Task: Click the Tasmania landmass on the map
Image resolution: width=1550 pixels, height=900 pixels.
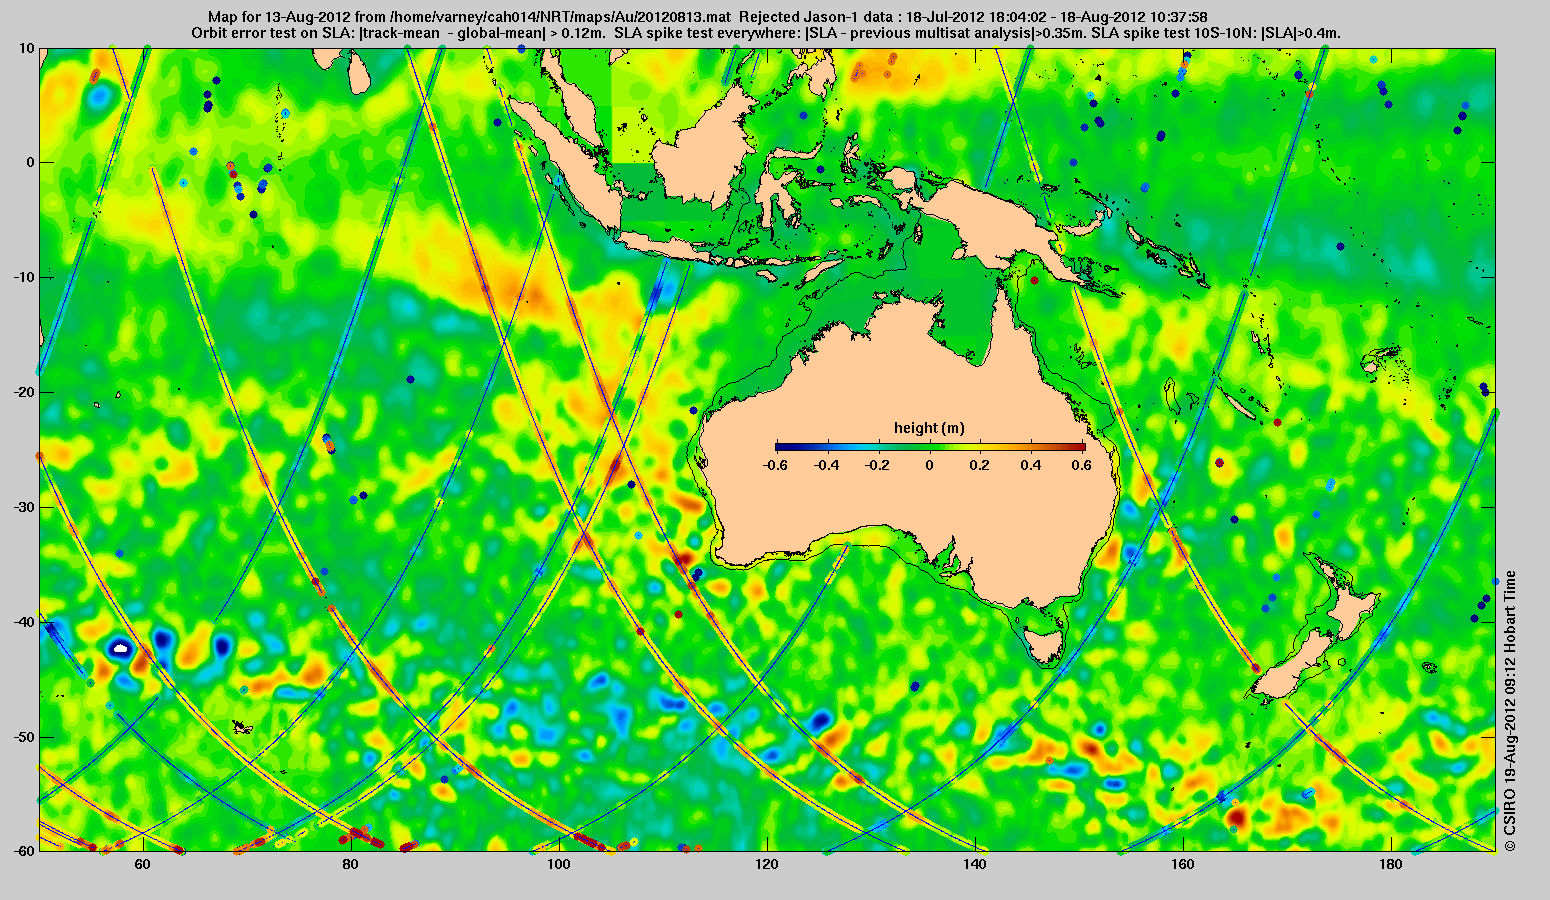Action: click(1045, 645)
